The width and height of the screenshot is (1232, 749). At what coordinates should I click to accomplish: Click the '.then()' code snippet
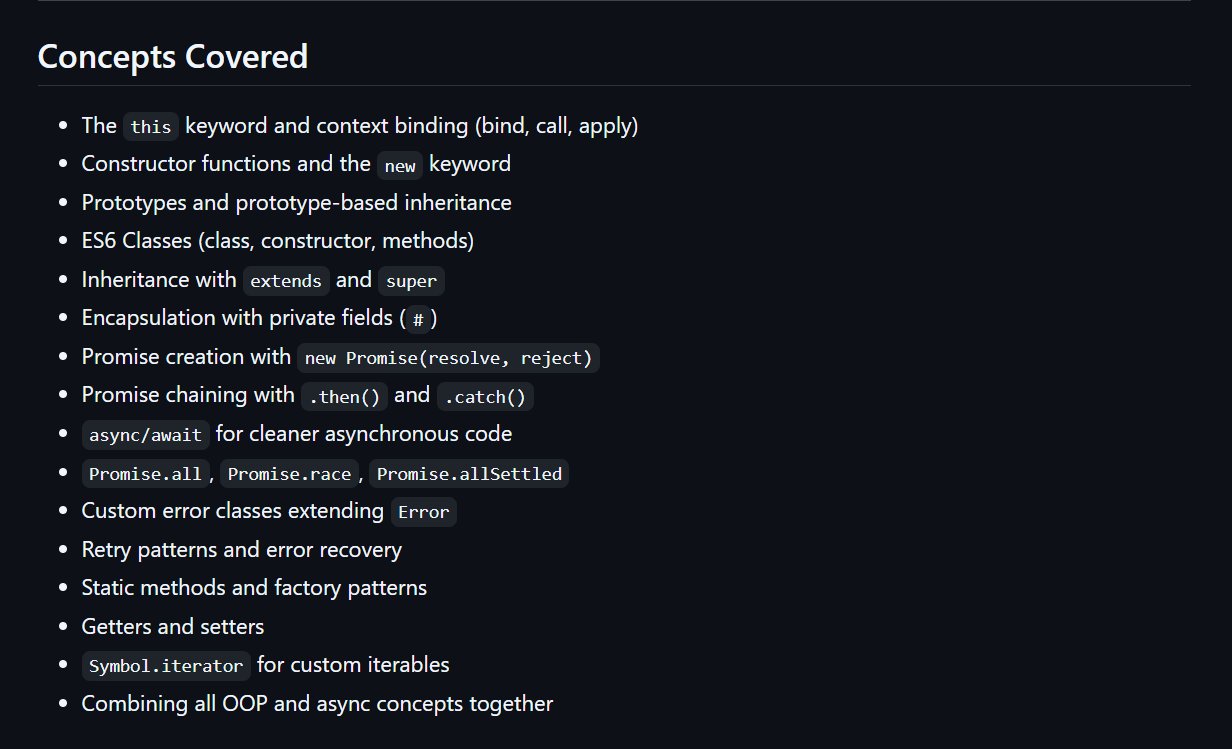[x=344, y=396]
